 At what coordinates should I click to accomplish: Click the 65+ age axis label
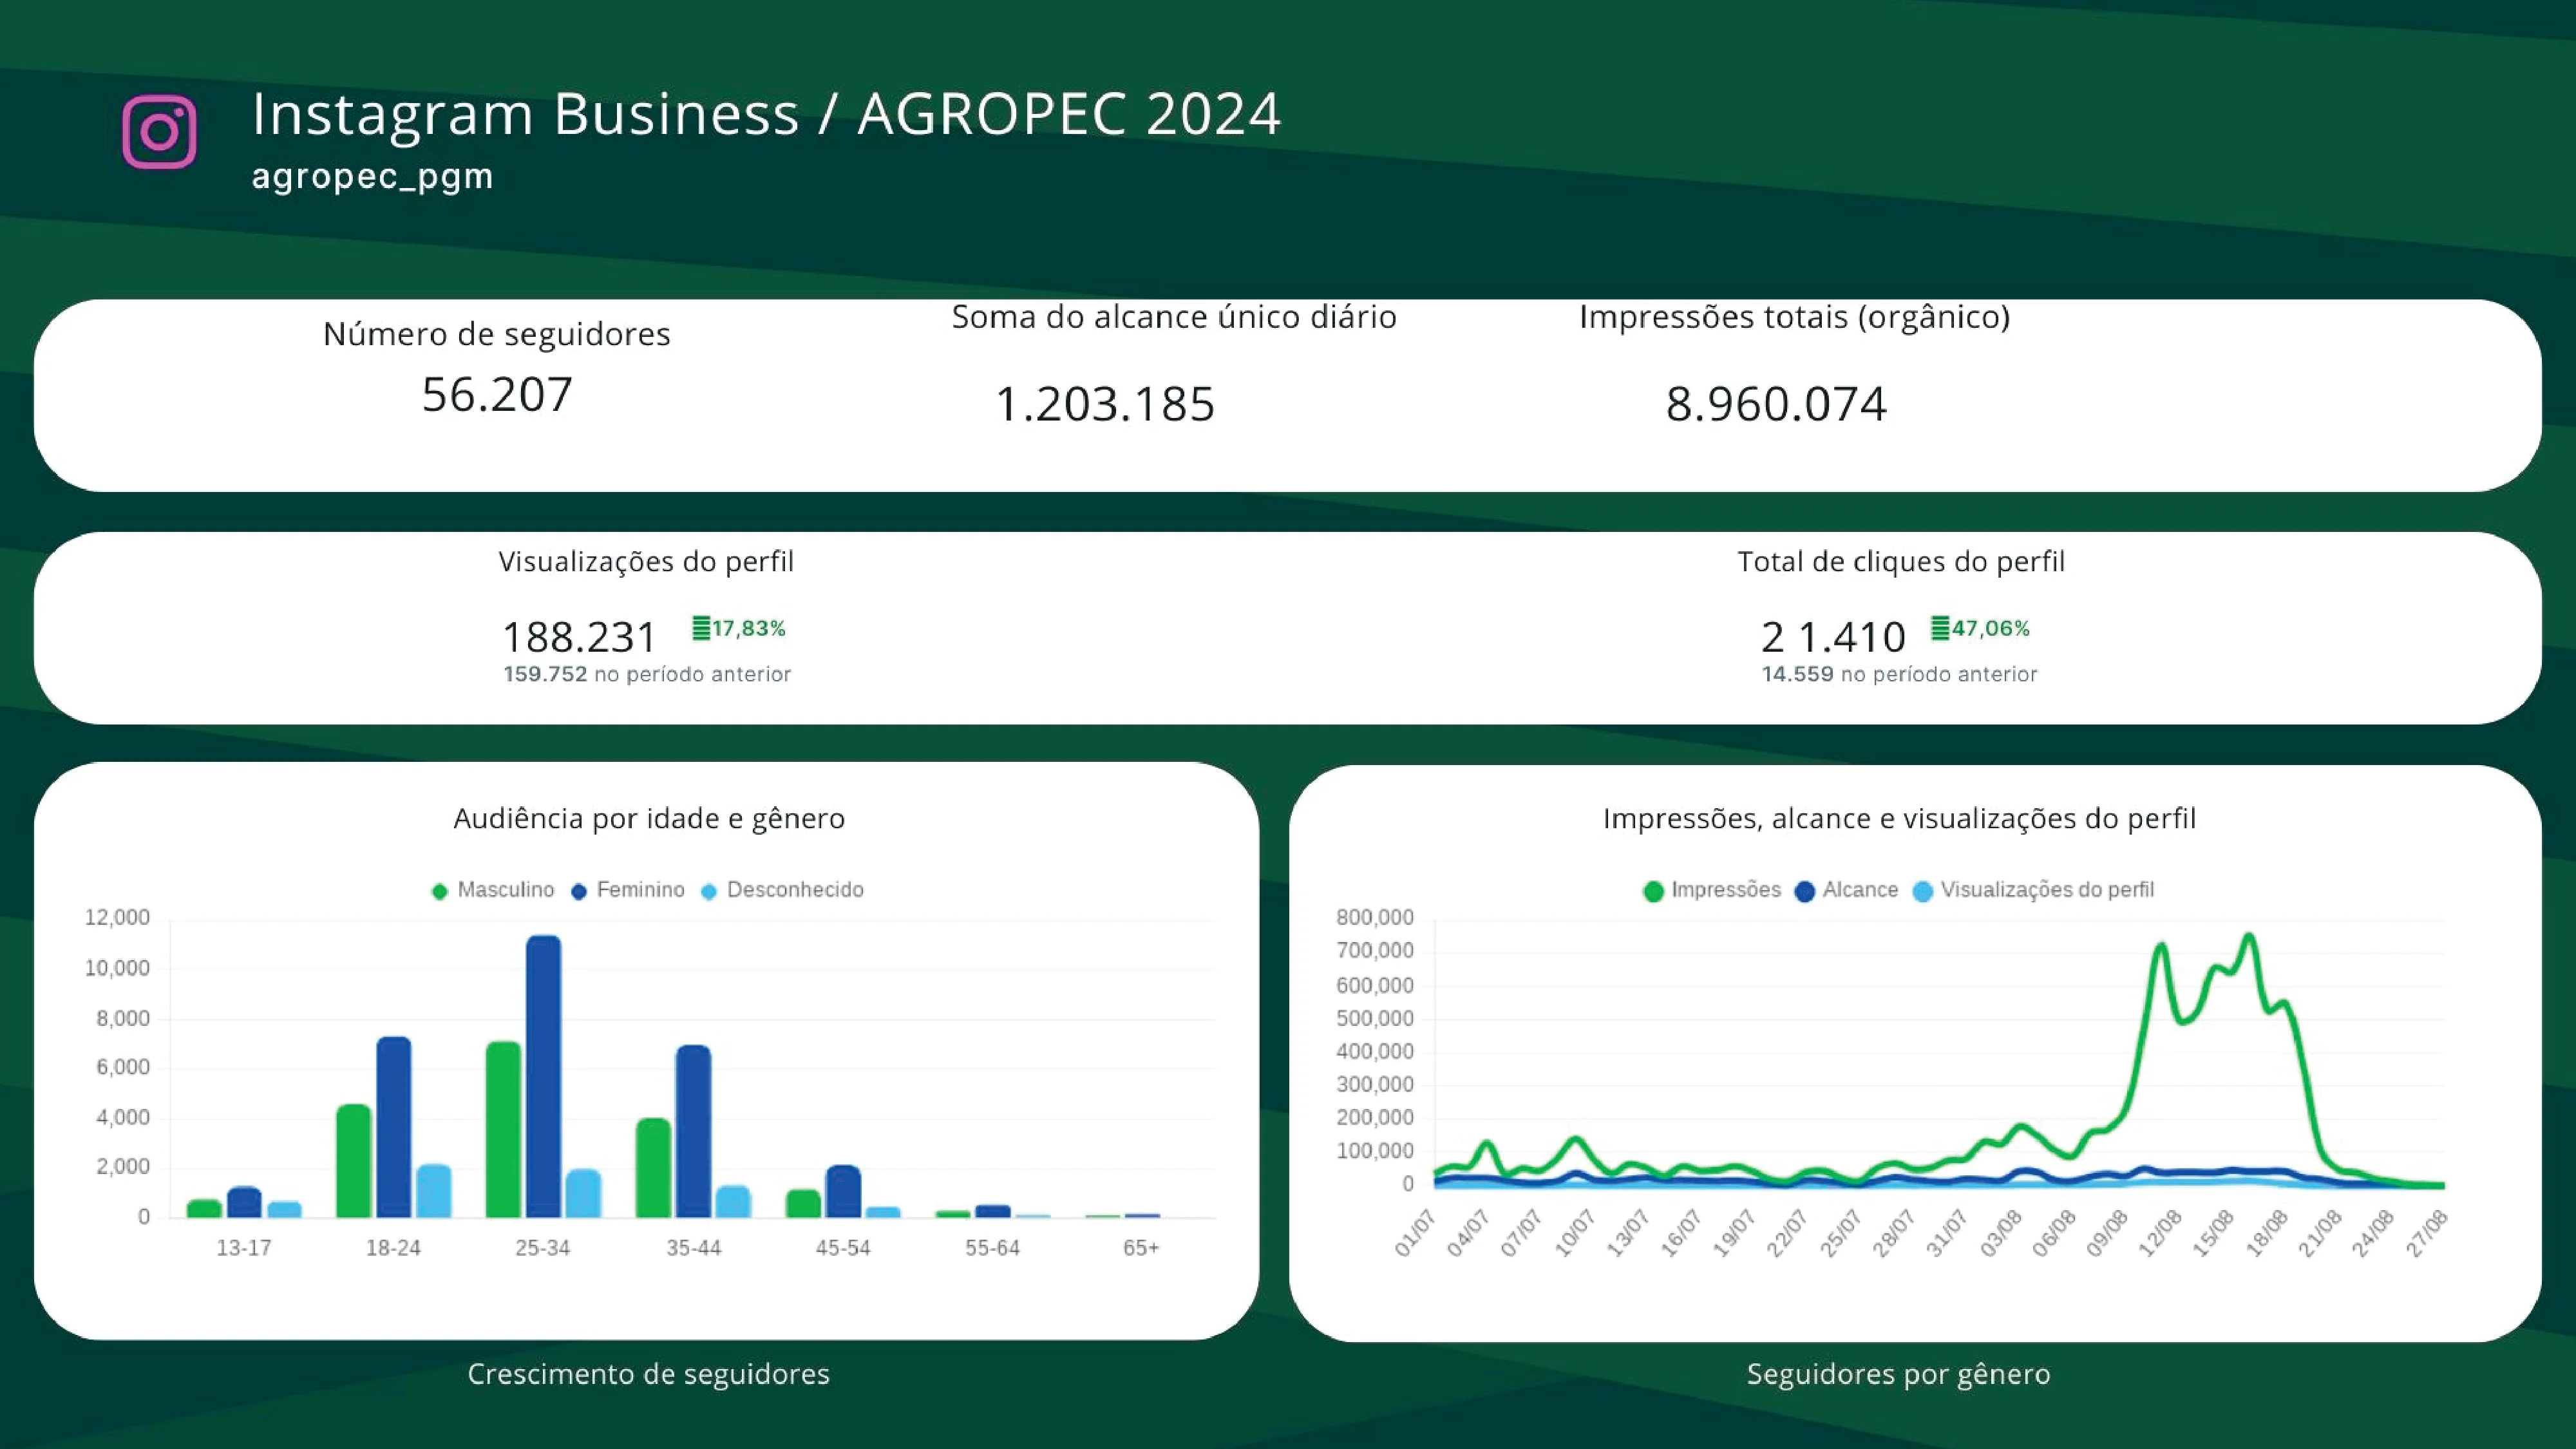(1141, 1248)
